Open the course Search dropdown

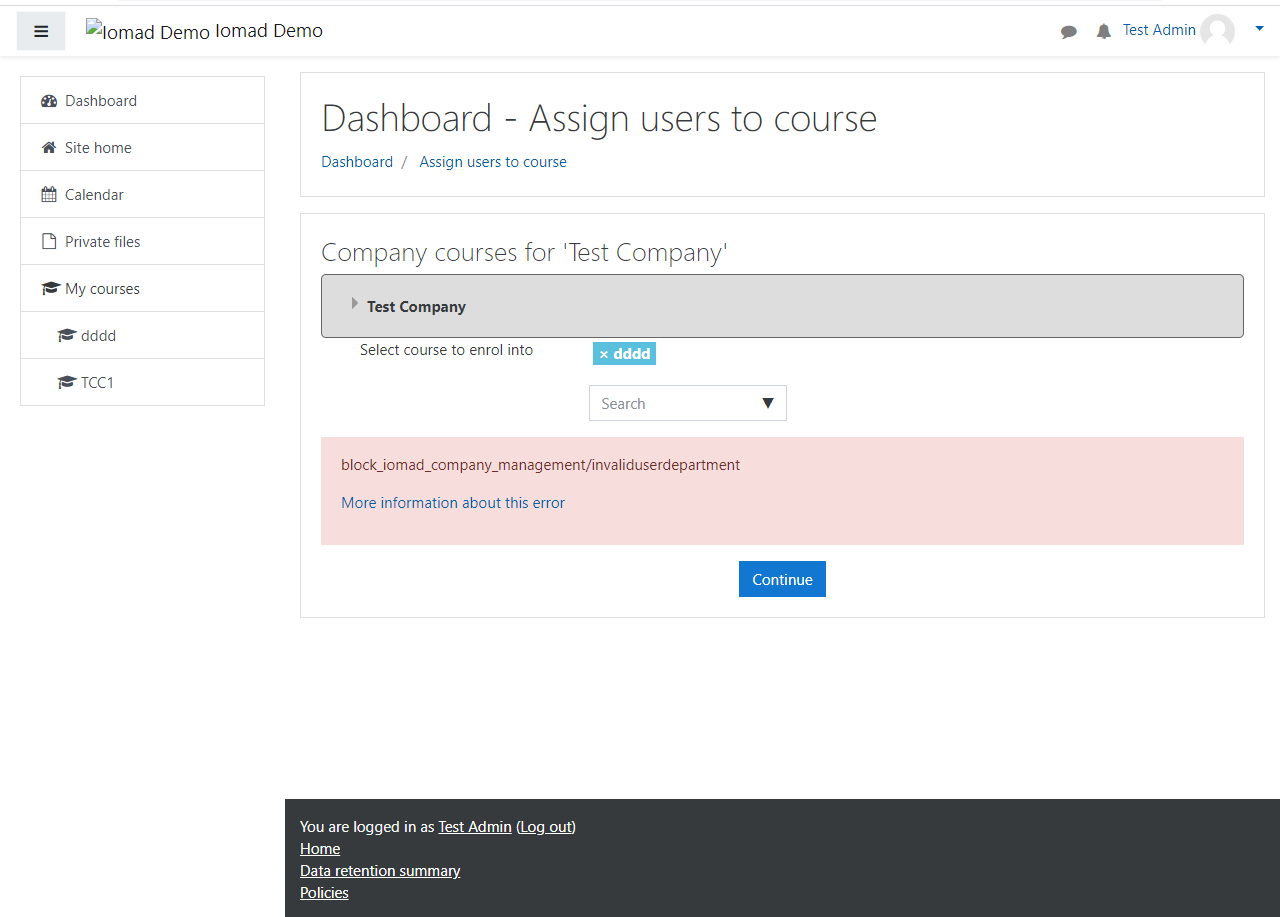coord(687,403)
